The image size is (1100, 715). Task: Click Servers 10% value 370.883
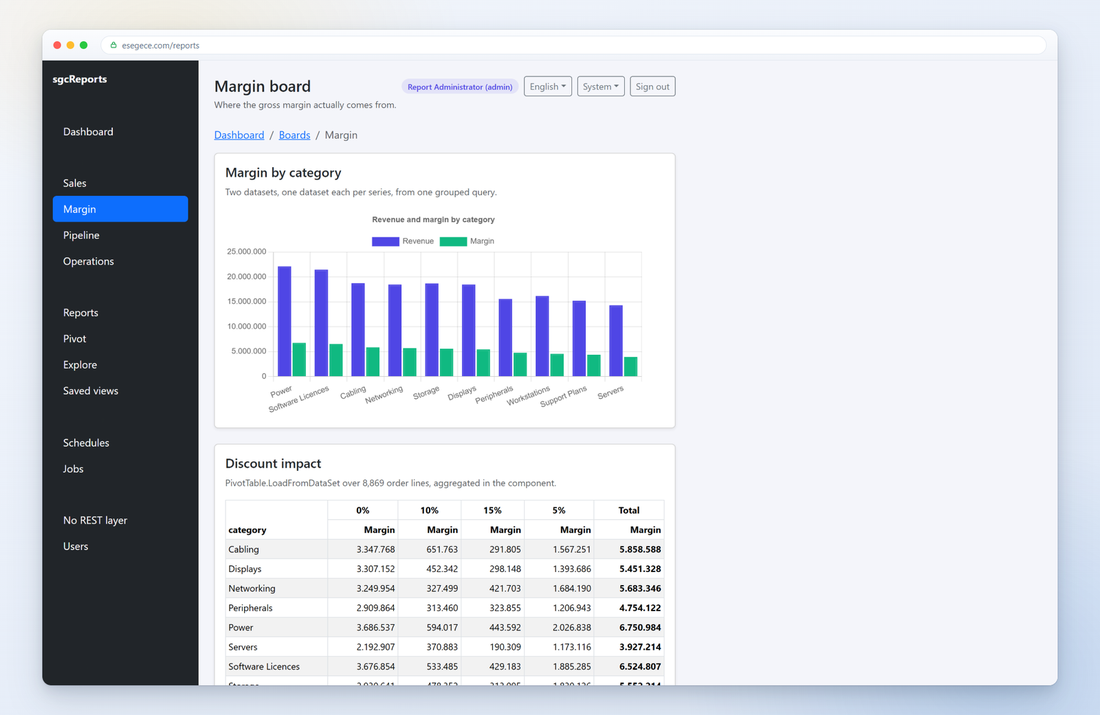click(442, 648)
